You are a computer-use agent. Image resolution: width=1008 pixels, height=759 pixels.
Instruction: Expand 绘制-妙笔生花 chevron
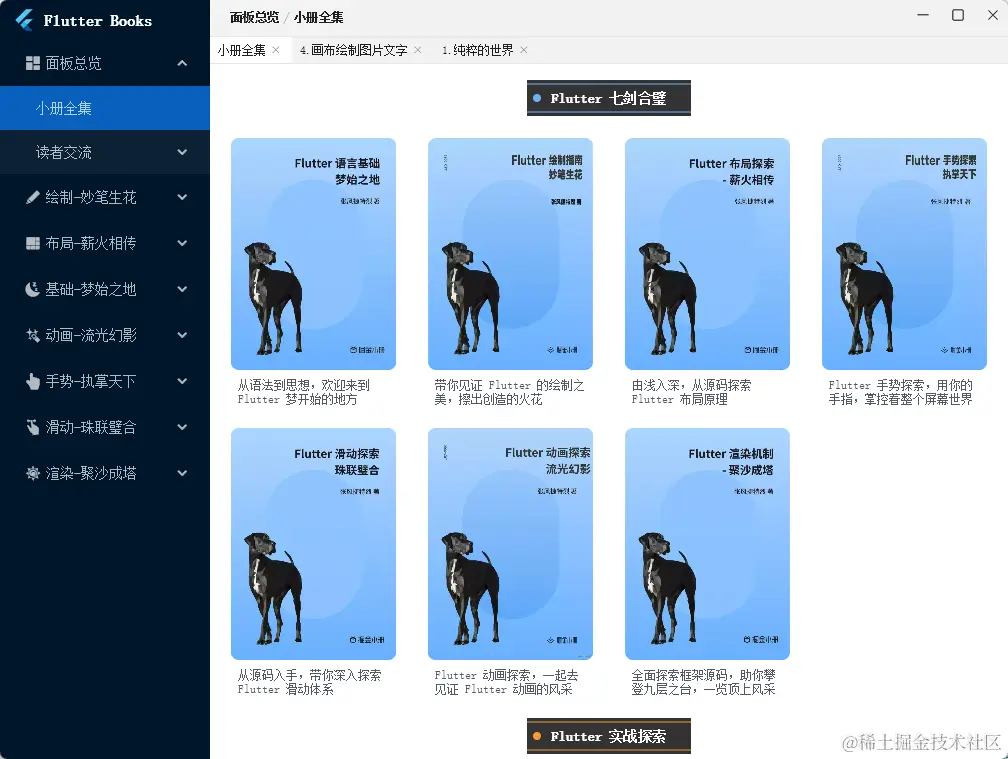(182, 197)
